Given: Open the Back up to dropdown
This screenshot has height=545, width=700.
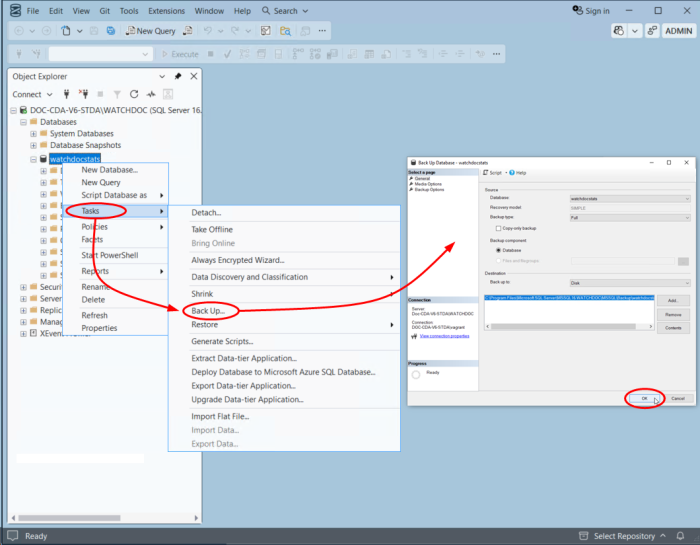Looking at the screenshot, I should pyautogui.click(x=629, y=283).
